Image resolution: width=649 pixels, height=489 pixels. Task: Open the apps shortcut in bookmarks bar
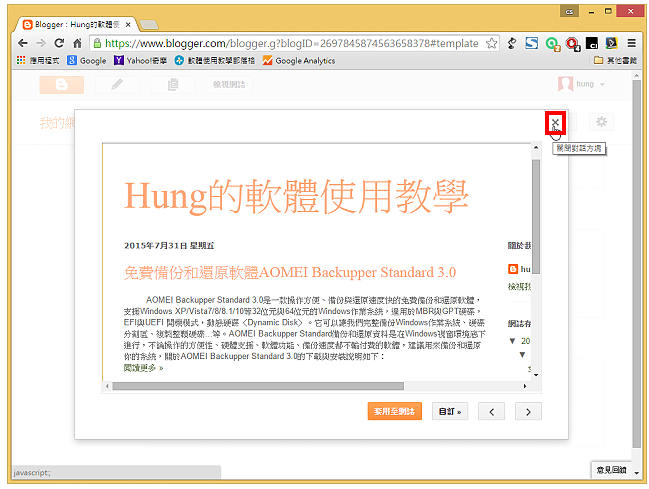(x=38, y=60)
